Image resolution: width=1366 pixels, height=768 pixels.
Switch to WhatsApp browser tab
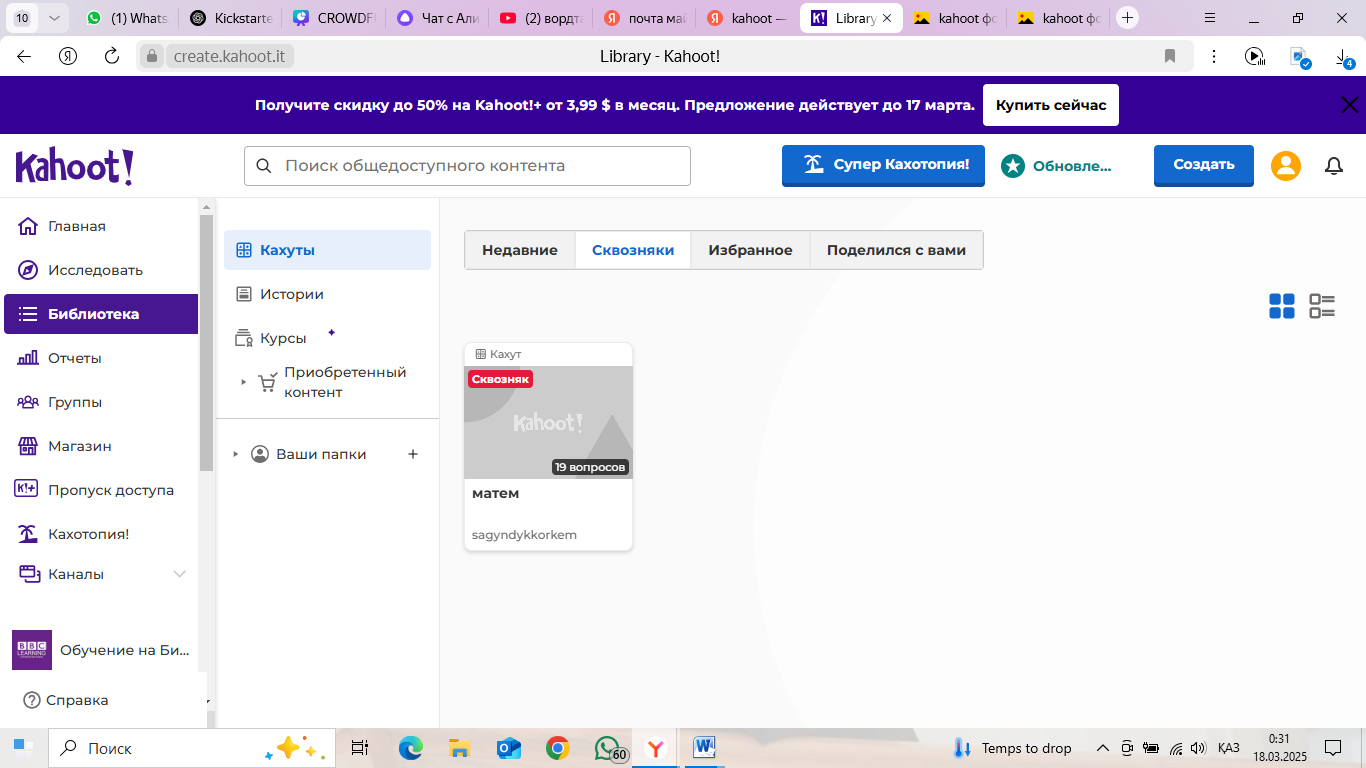(127, 18)
